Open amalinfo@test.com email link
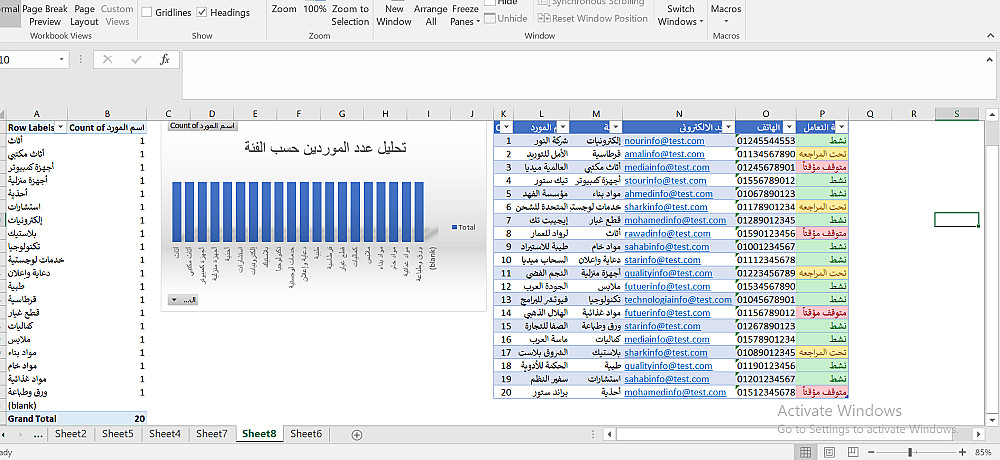 pos(665,154)
